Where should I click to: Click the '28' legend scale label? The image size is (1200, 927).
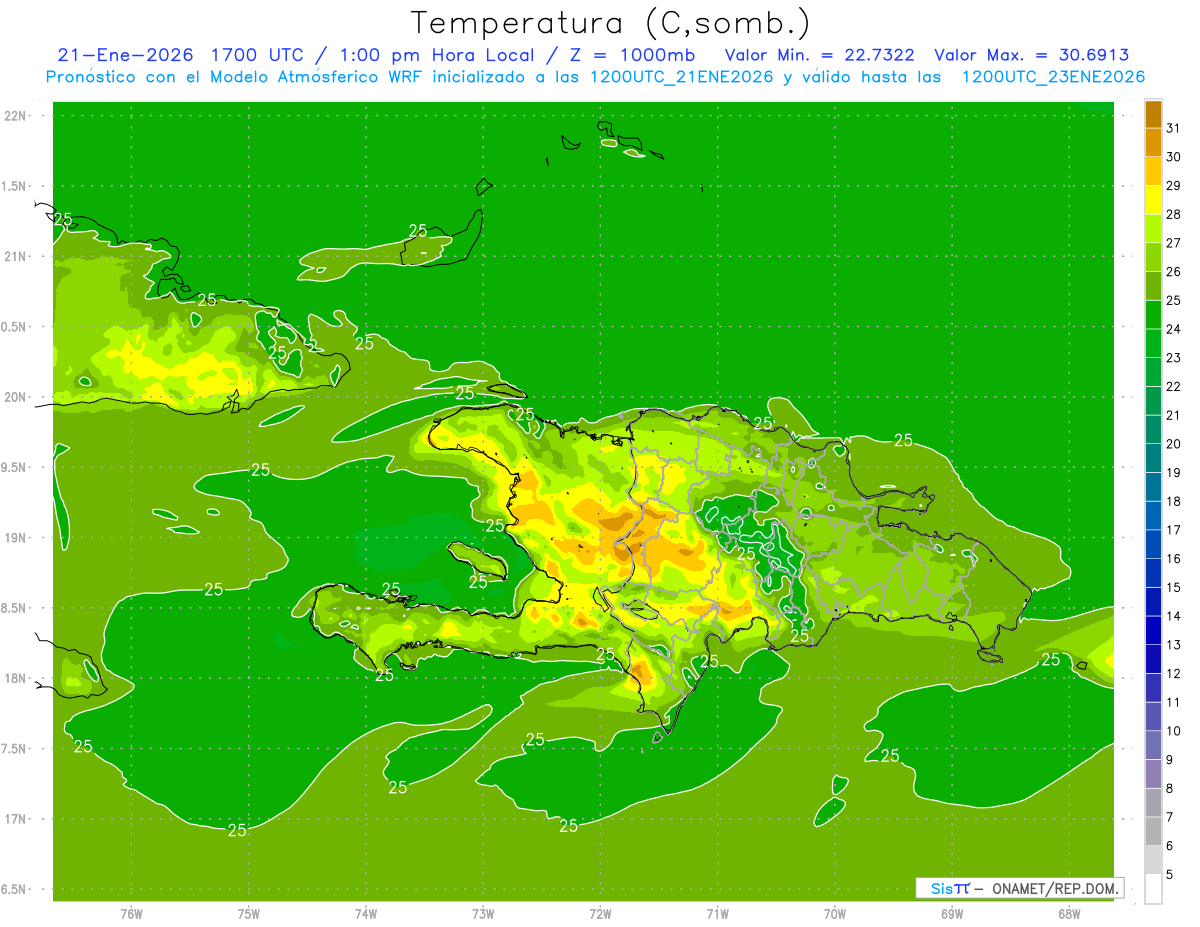tap(1173, 214)
